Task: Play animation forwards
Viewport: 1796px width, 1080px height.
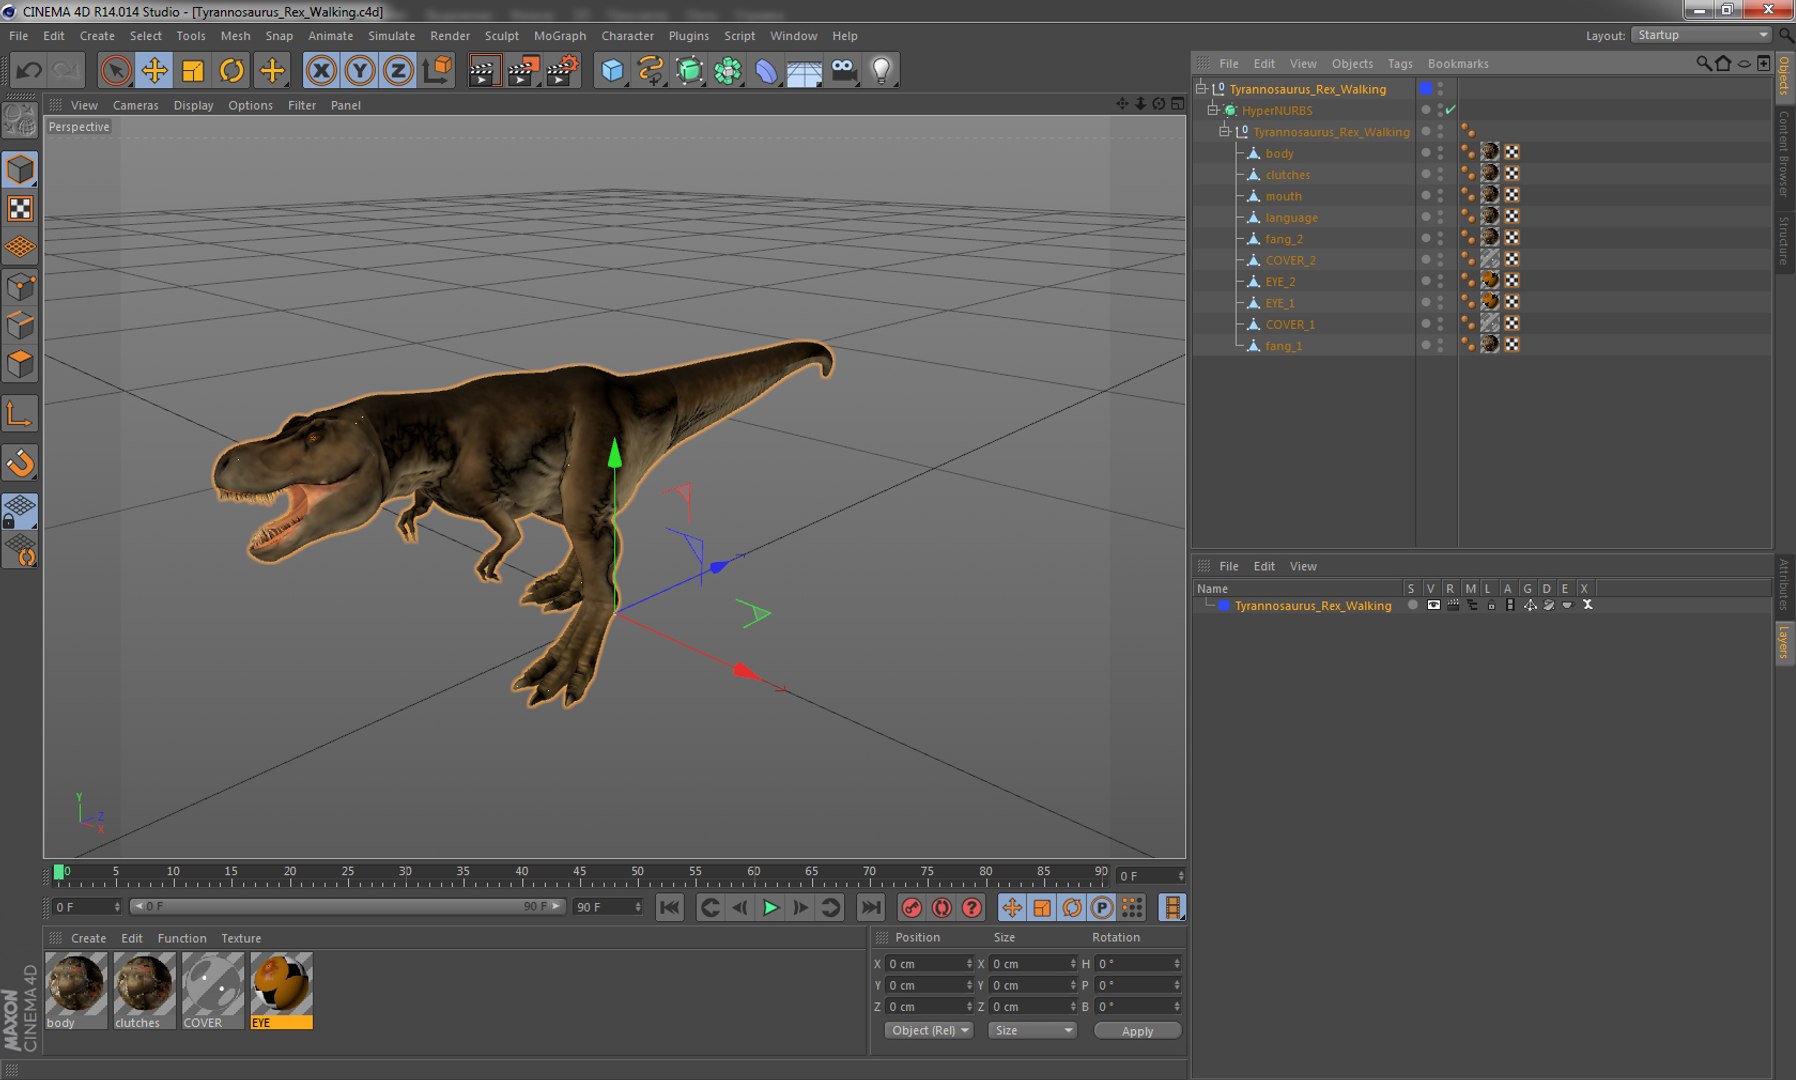Action: click(770, 908)
